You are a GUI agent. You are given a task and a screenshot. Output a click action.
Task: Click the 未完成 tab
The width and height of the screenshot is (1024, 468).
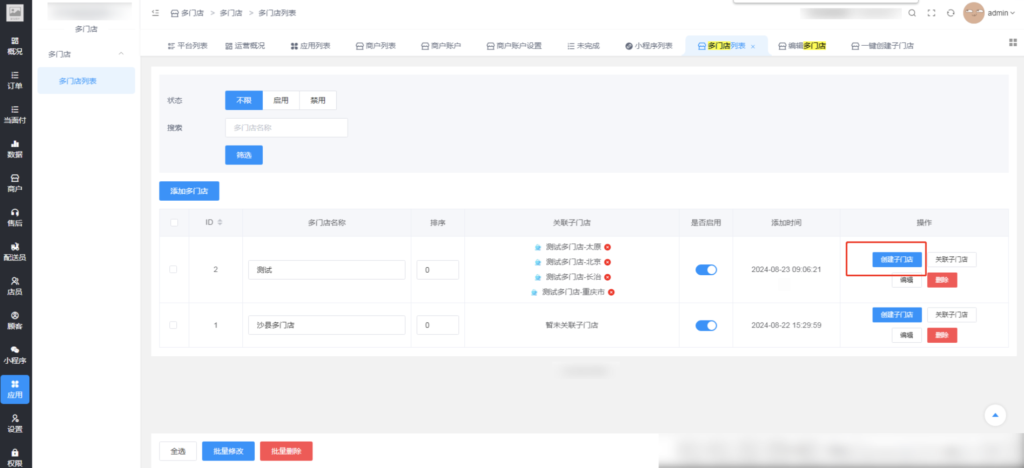(x=583, y=46)
